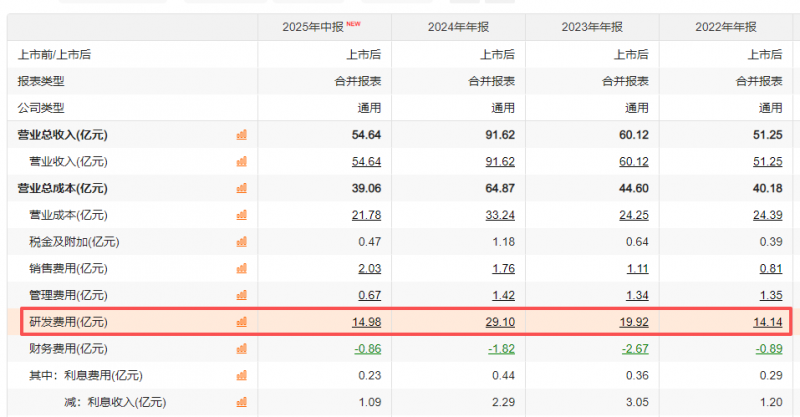Open 2022 营业成本 value 24.39 link
This screenshot has width=800, height=417.
pos(768,215)
